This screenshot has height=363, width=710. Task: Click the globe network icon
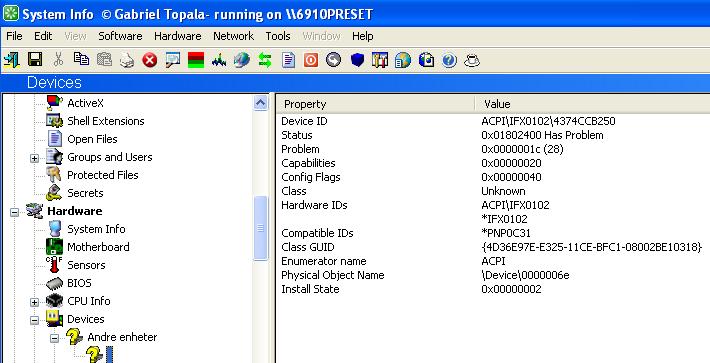(x=242, y=60)
